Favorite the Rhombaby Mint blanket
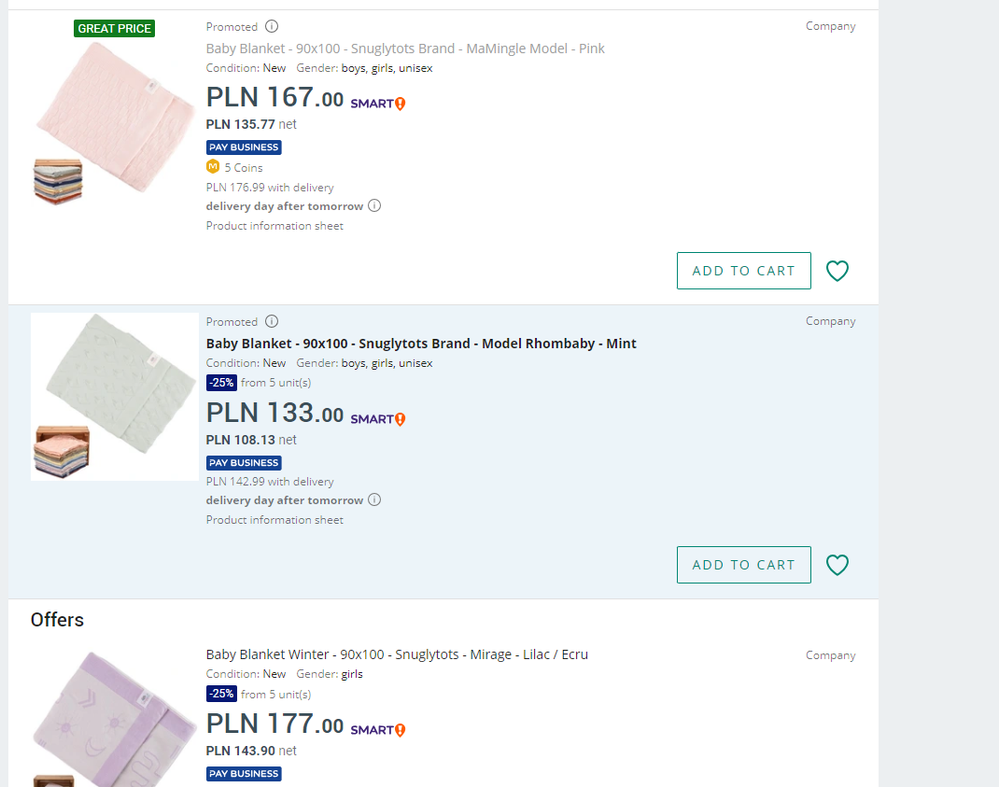This screenshot has width=999, height=787. [837, 565]
